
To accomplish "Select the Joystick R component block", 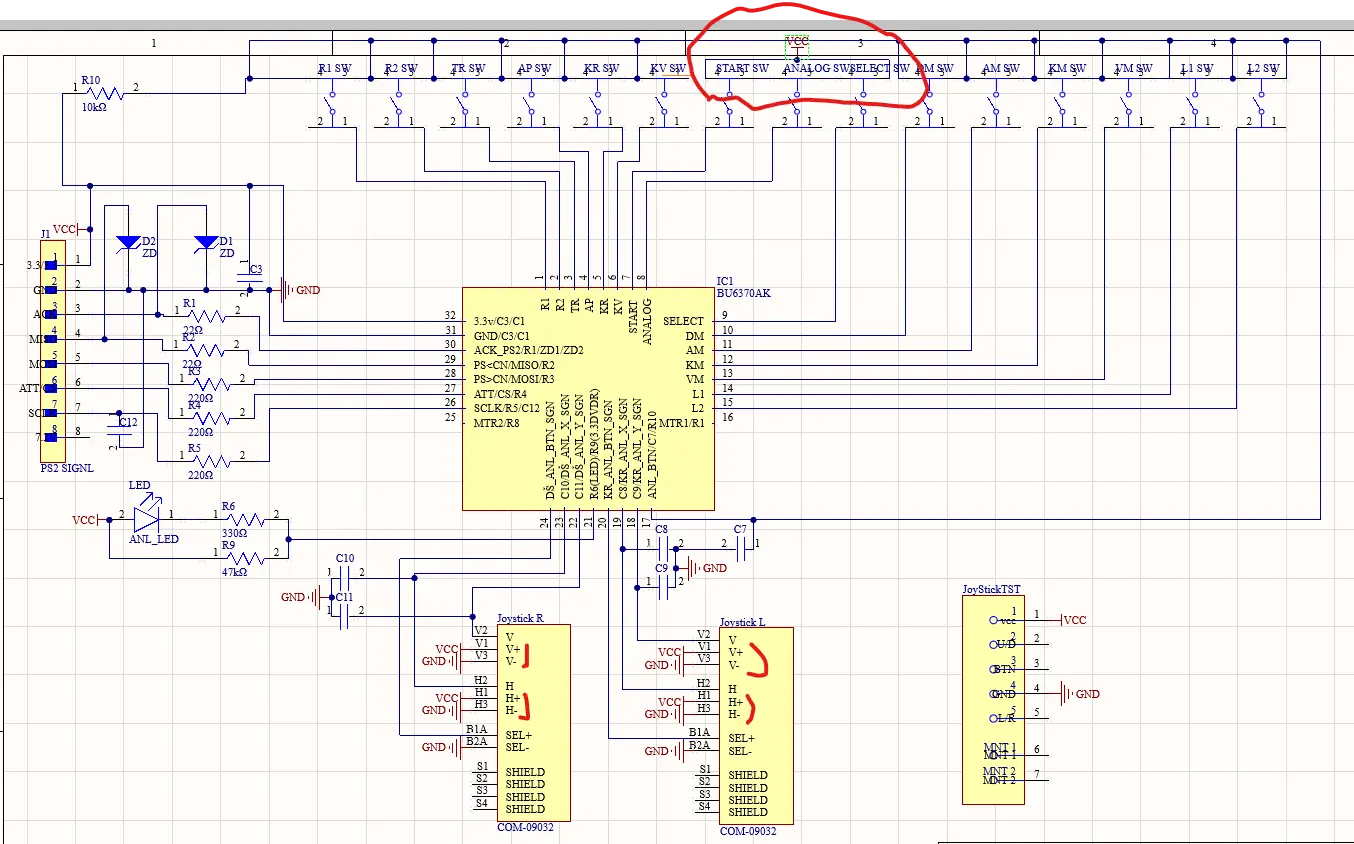I will (533, 722).
